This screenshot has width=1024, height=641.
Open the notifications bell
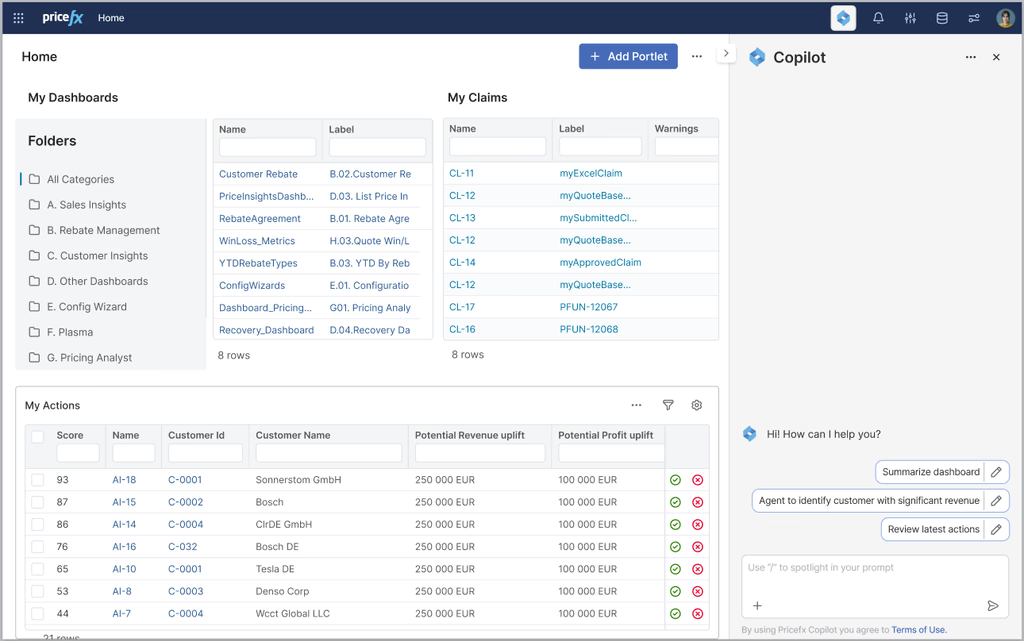[878, 18]
